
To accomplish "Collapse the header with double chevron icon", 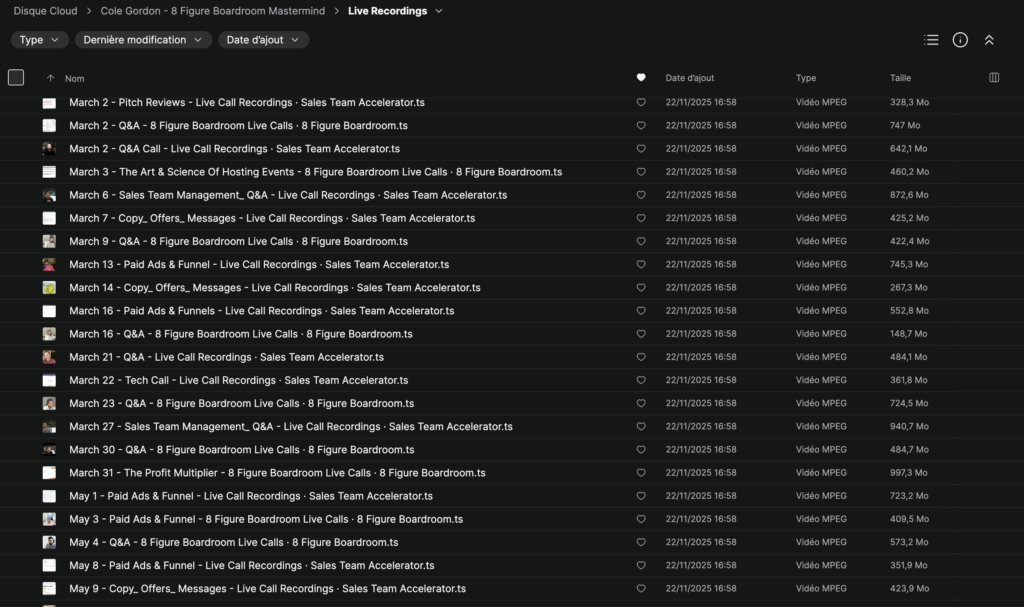I will click(989, 40).
